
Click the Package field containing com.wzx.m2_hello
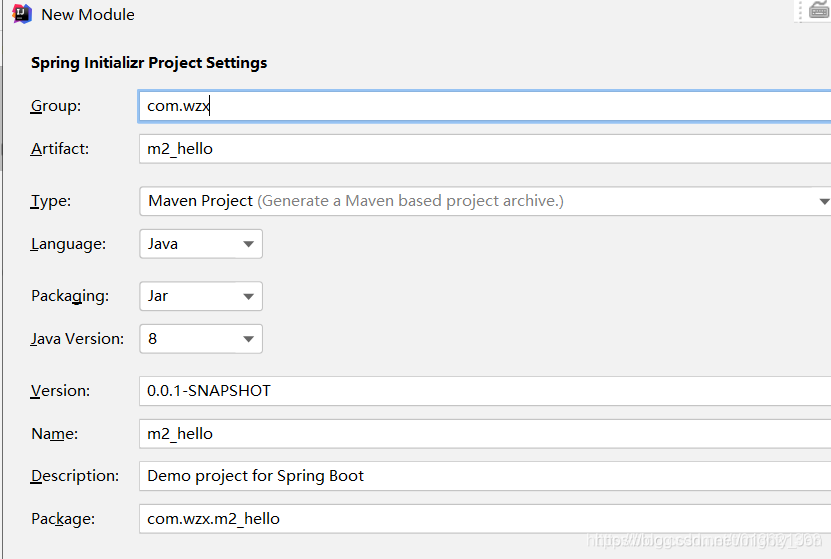click(485, 519)
